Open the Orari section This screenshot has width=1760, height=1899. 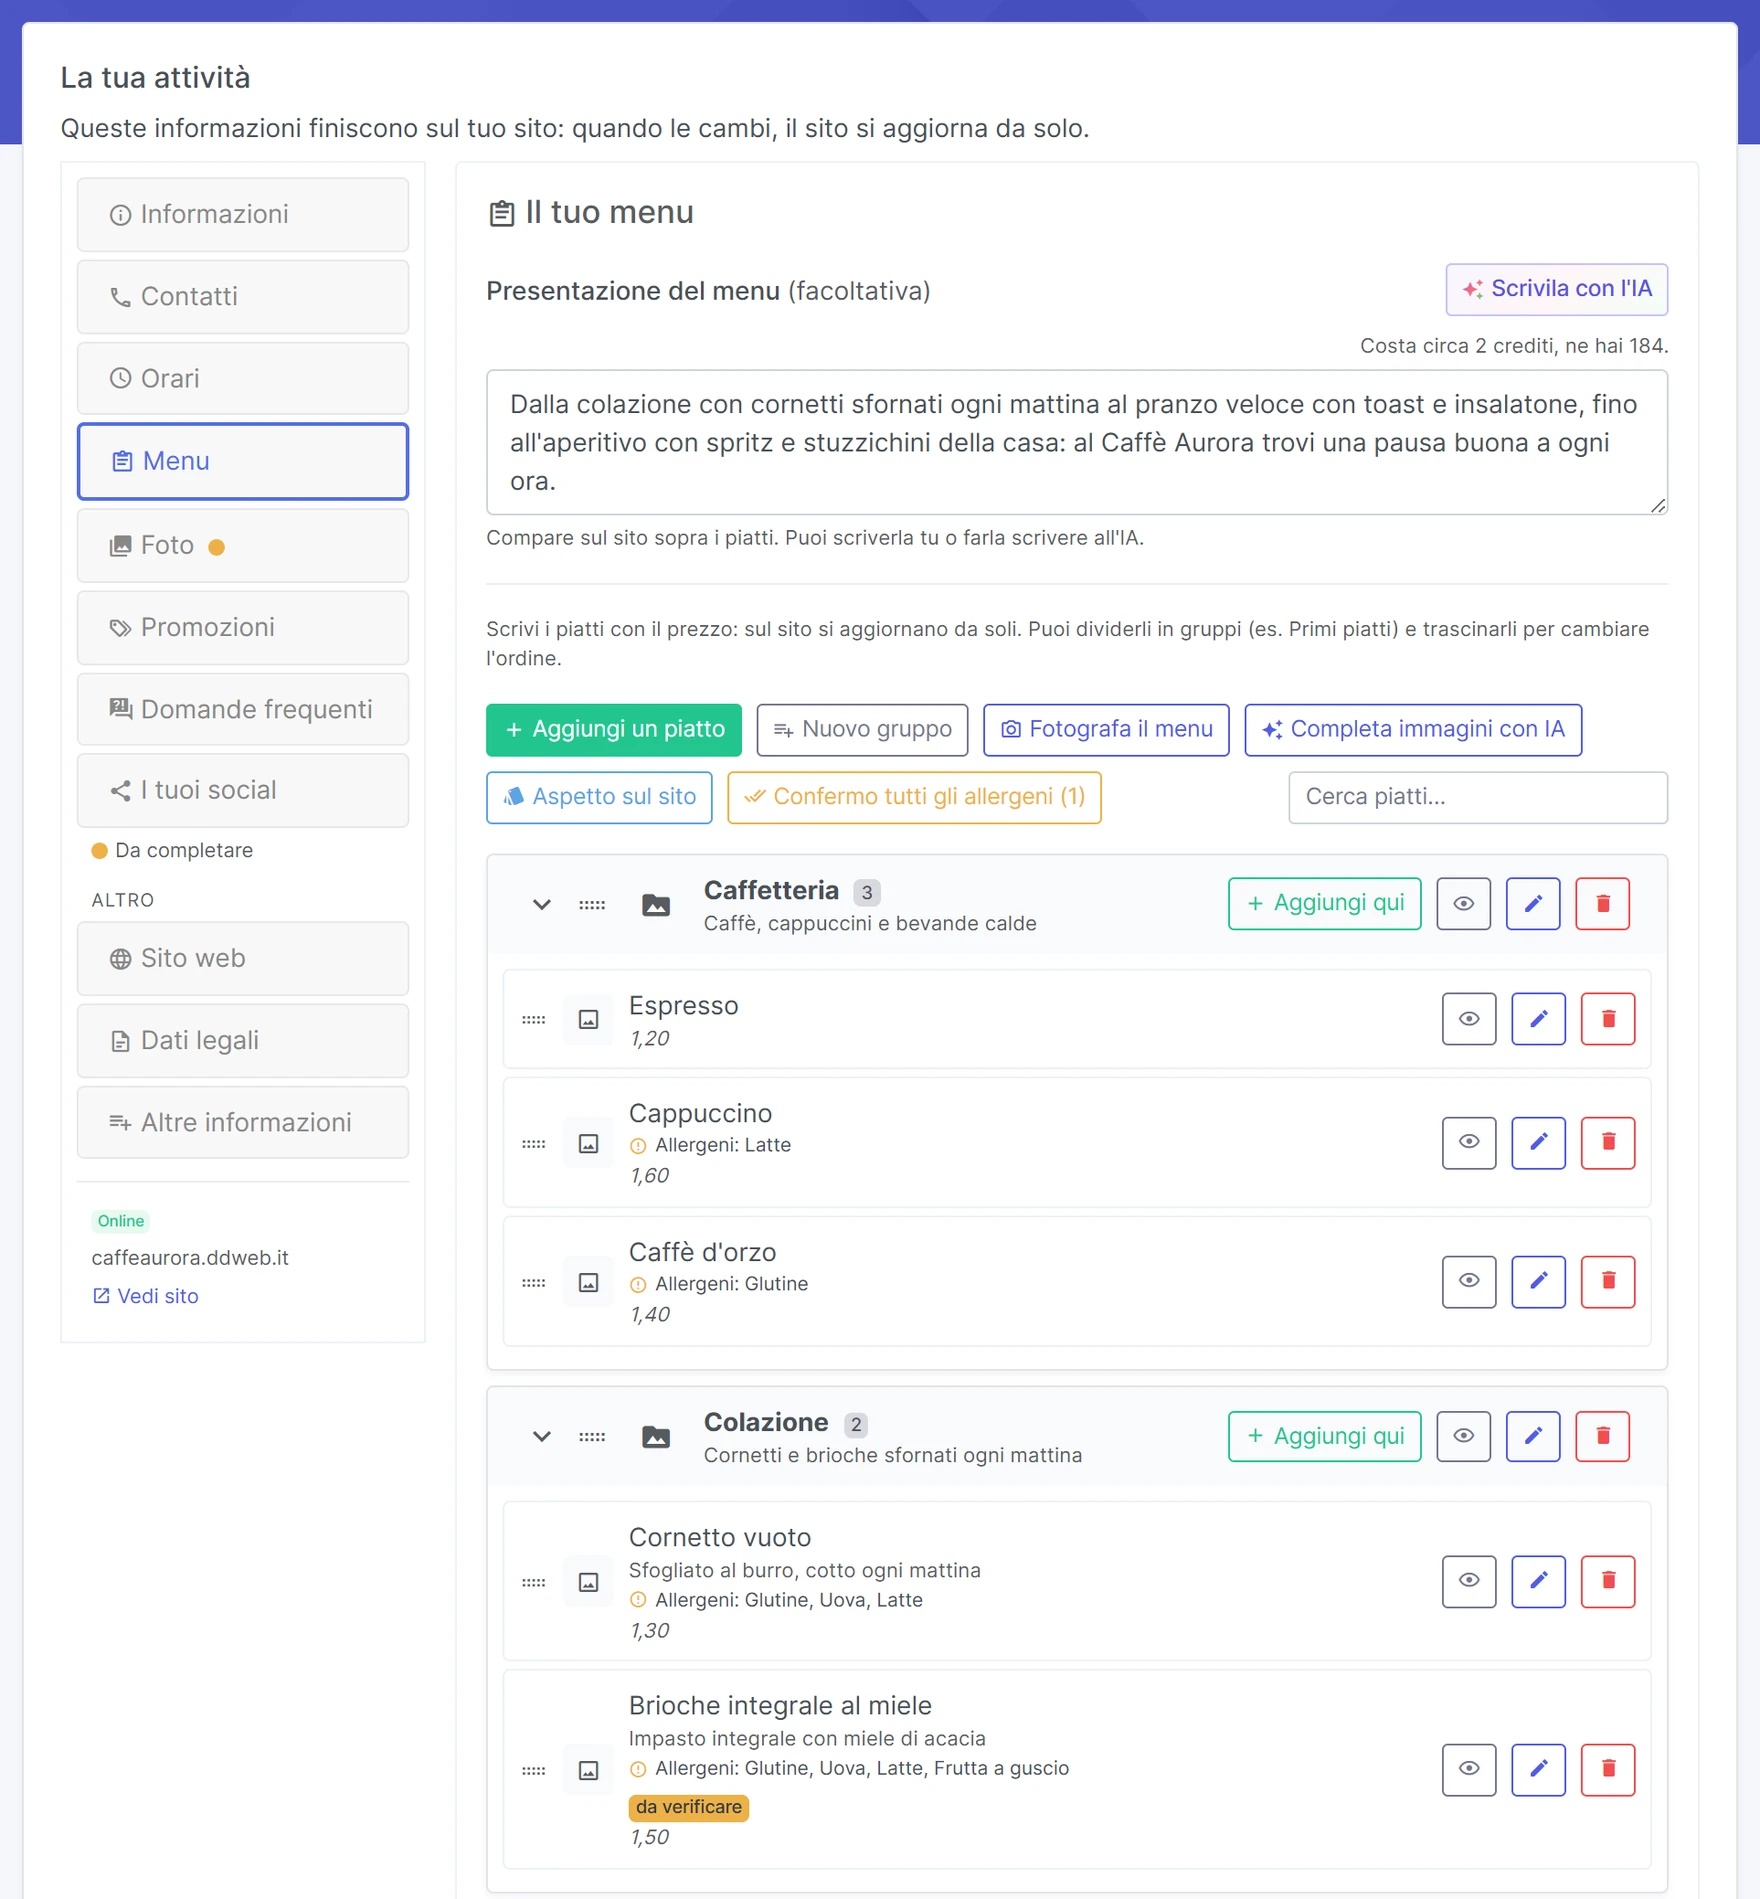pyautogui.click(x=243, y=379)
